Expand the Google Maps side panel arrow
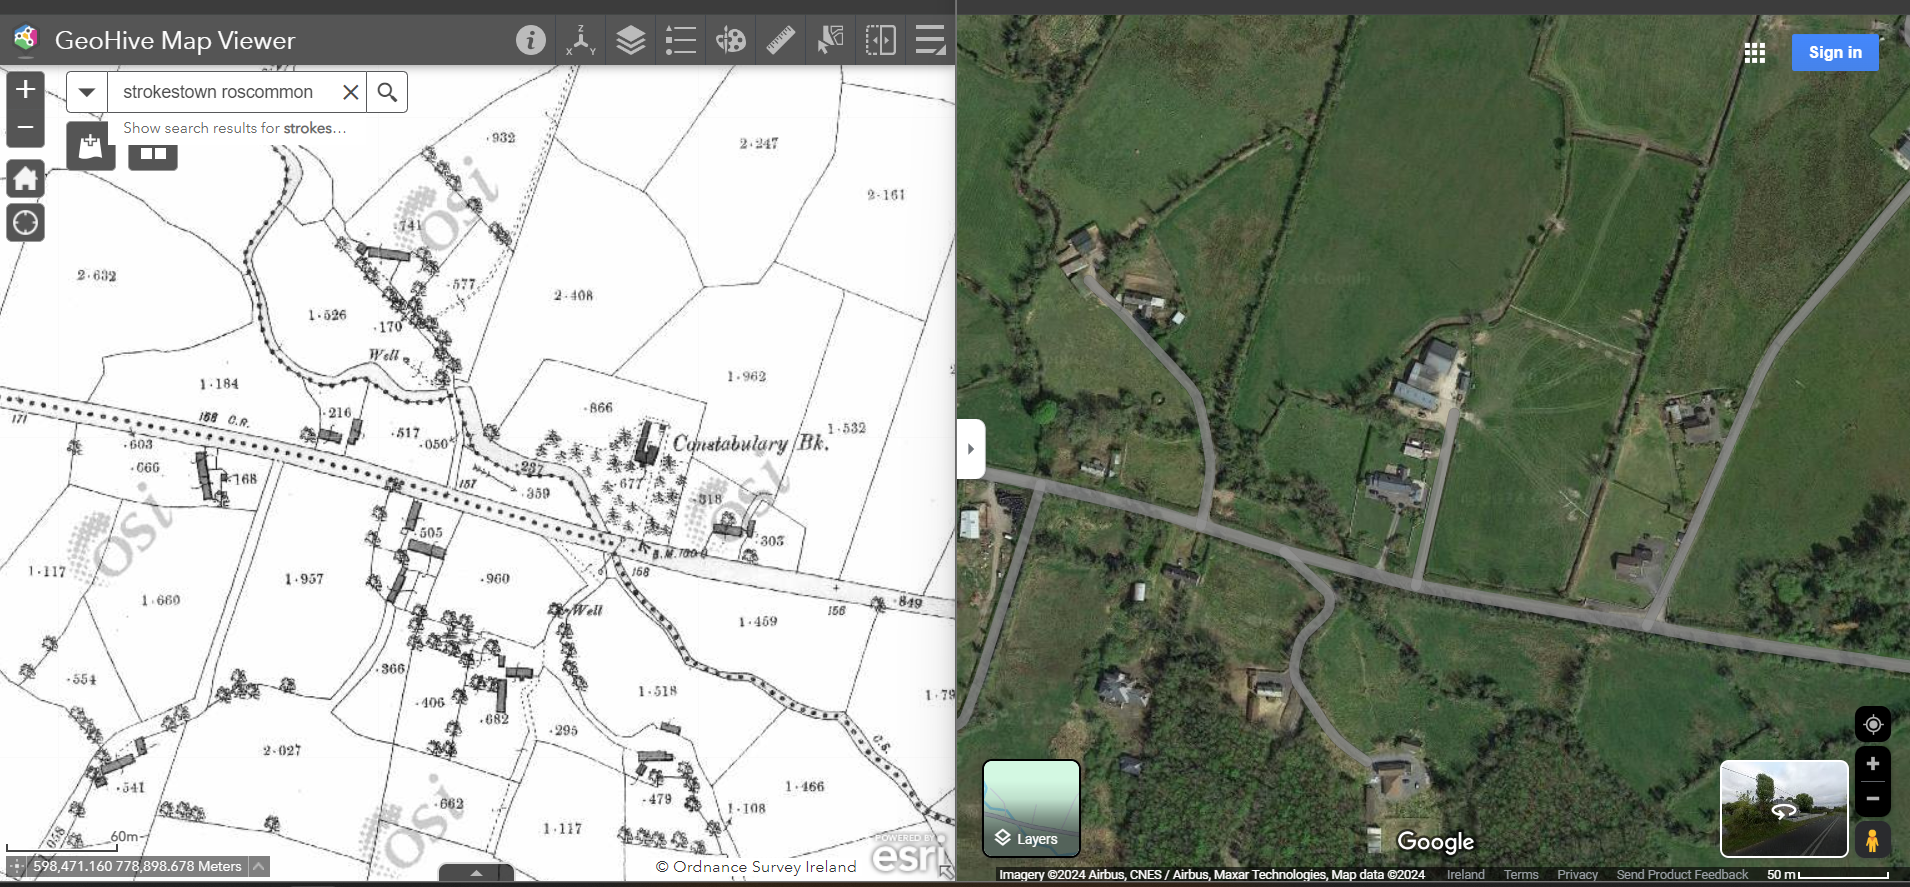 [x=971, y=449]
